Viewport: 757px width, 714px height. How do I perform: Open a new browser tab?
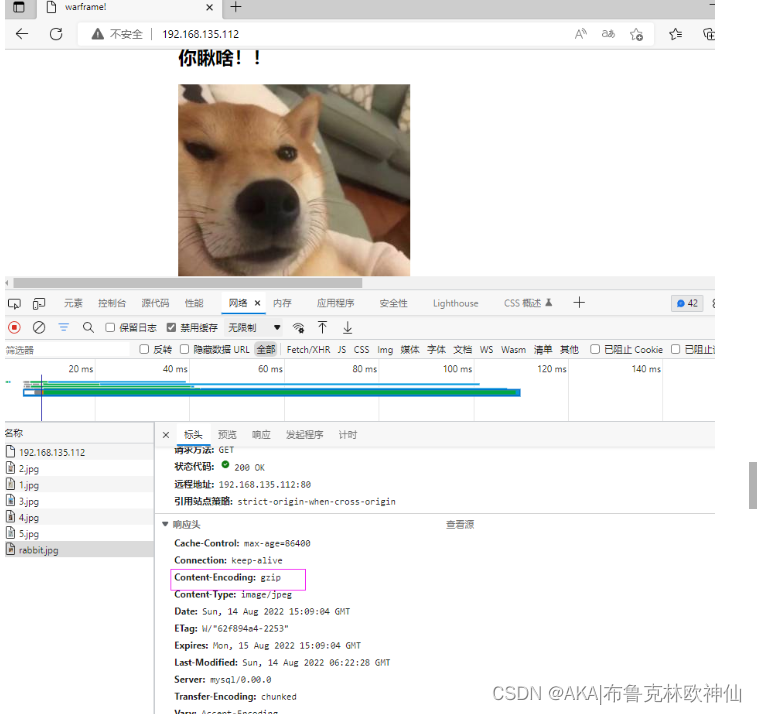pos(236,7)
